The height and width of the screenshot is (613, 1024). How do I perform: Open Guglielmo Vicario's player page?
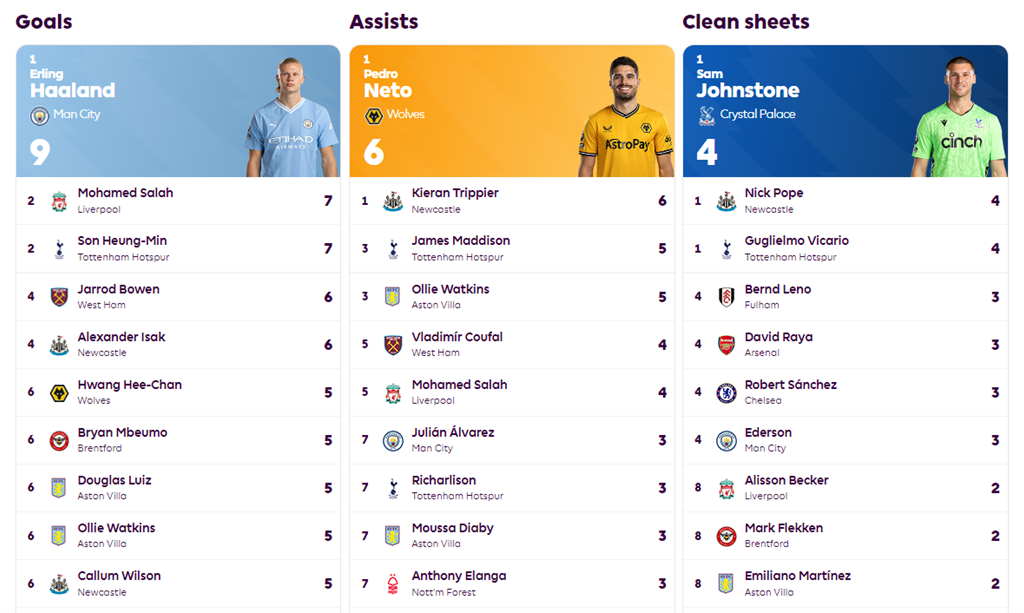click(796, 241)
